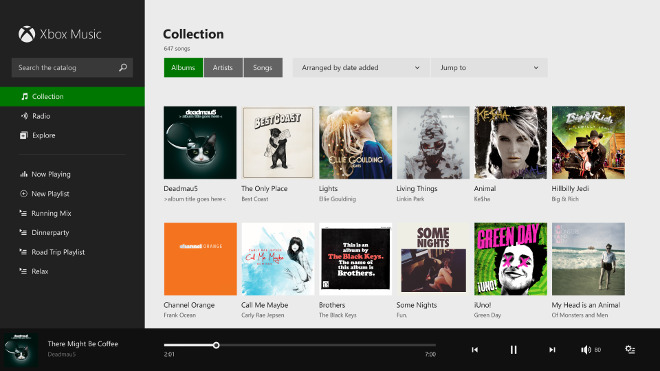Click the Relax playlist icon
This screenshot has height=371, width=660.
click(23, 271)
